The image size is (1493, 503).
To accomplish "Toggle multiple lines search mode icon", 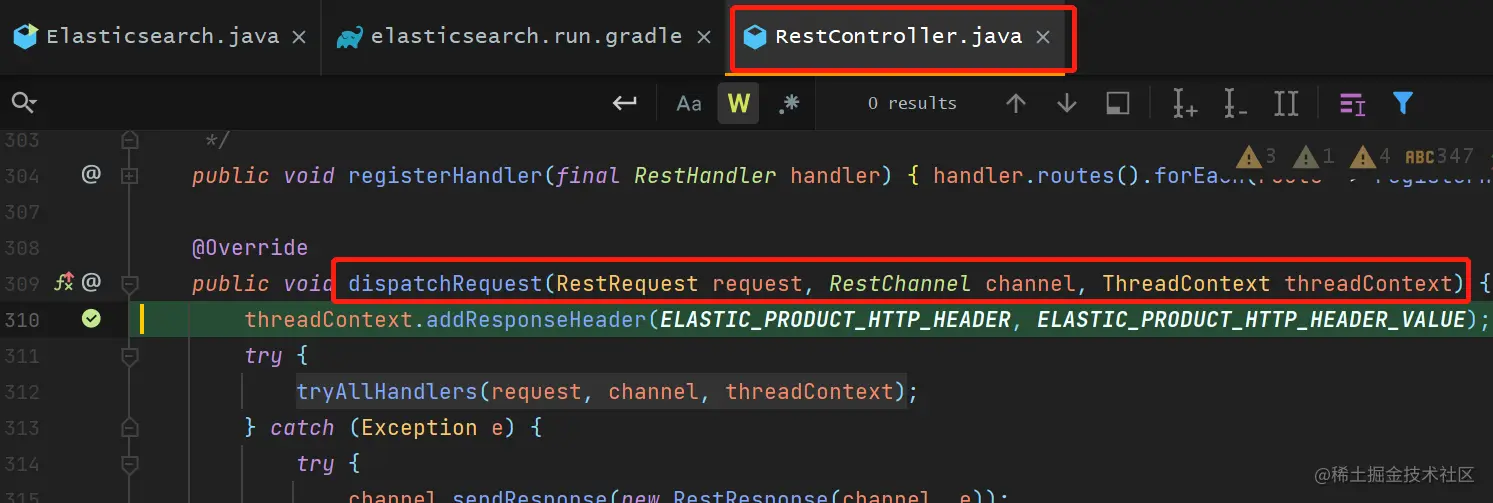I will pos(1352,103).
